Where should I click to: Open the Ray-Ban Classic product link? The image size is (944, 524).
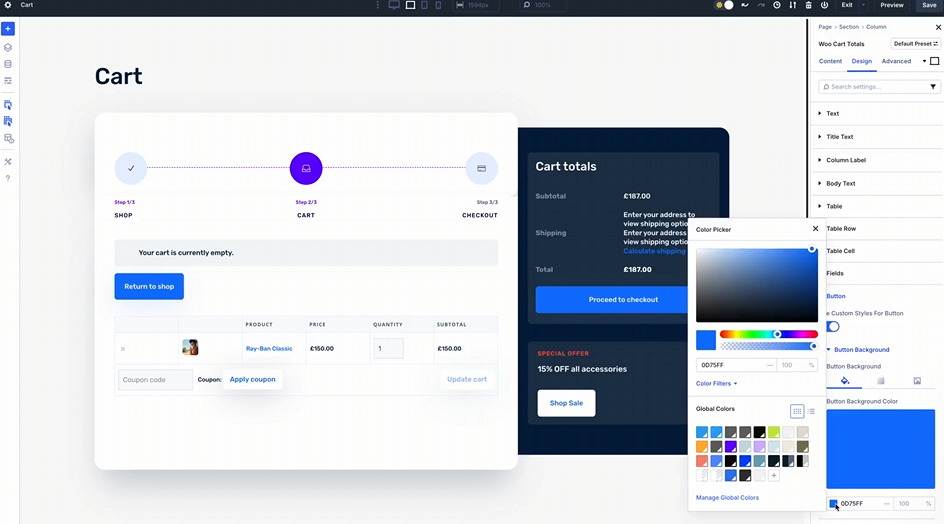269,349
